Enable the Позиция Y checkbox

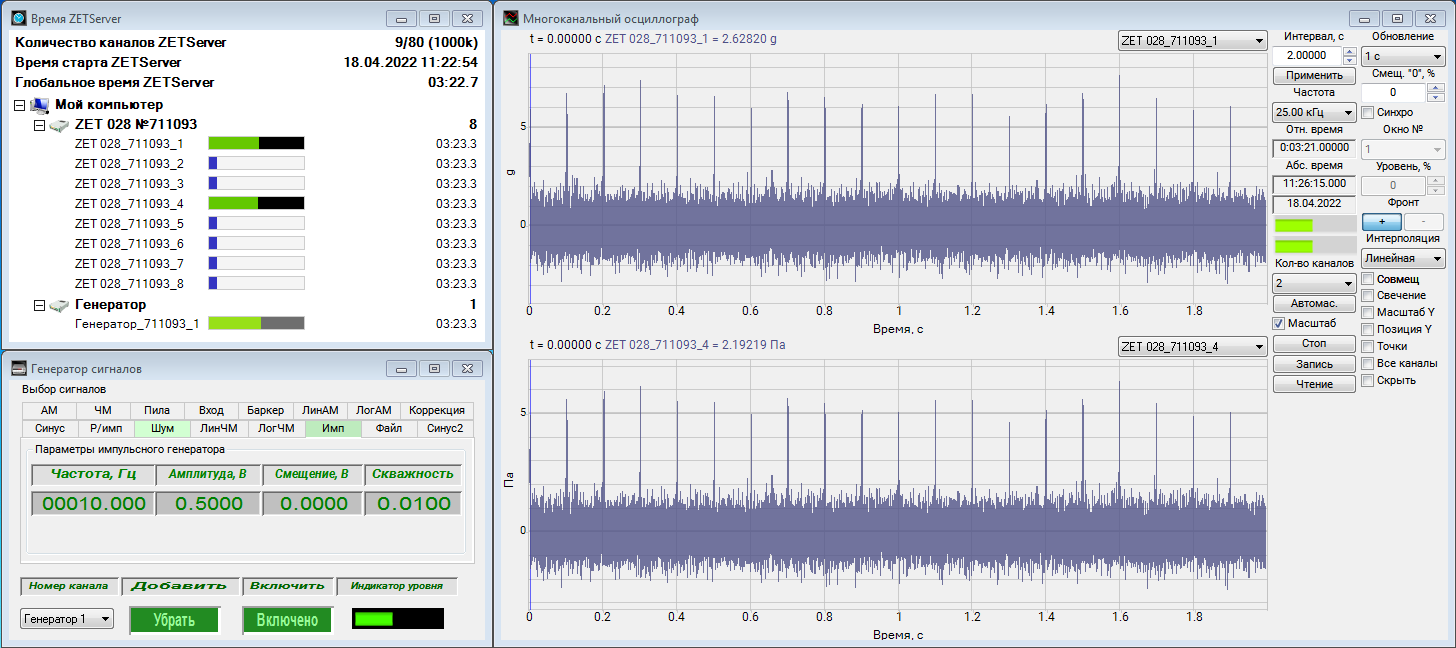pos(1368,329)
